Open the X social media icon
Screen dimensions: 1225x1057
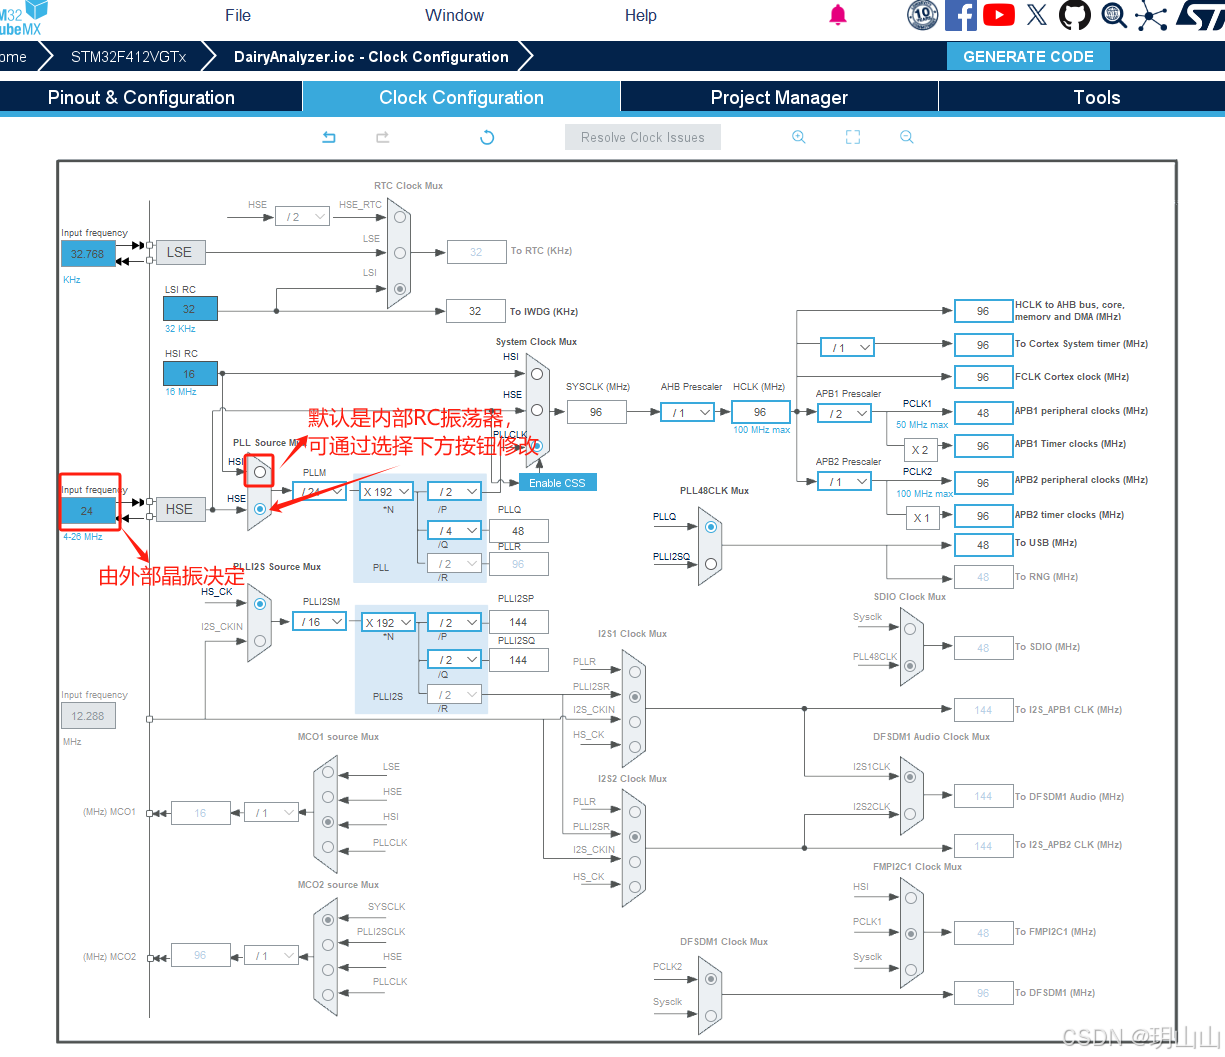(1037, 15)
